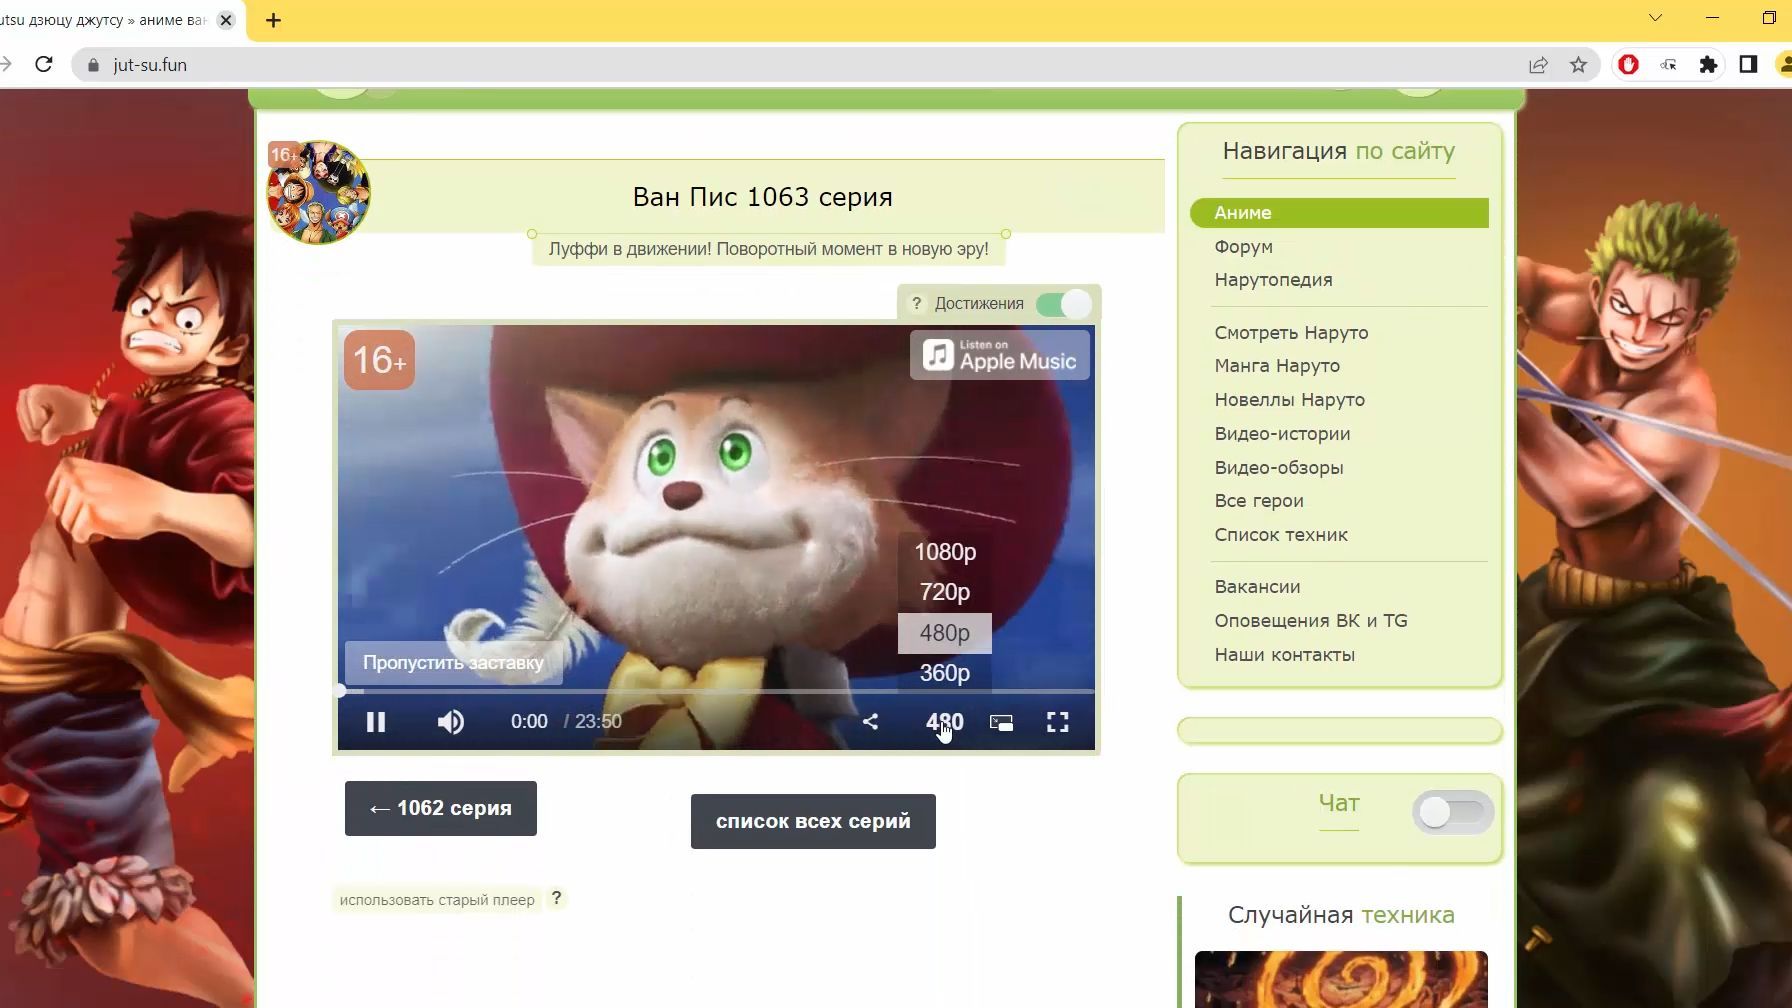
Task: Enable picture-in-picture mode
Action: [x=1001, y=722]
